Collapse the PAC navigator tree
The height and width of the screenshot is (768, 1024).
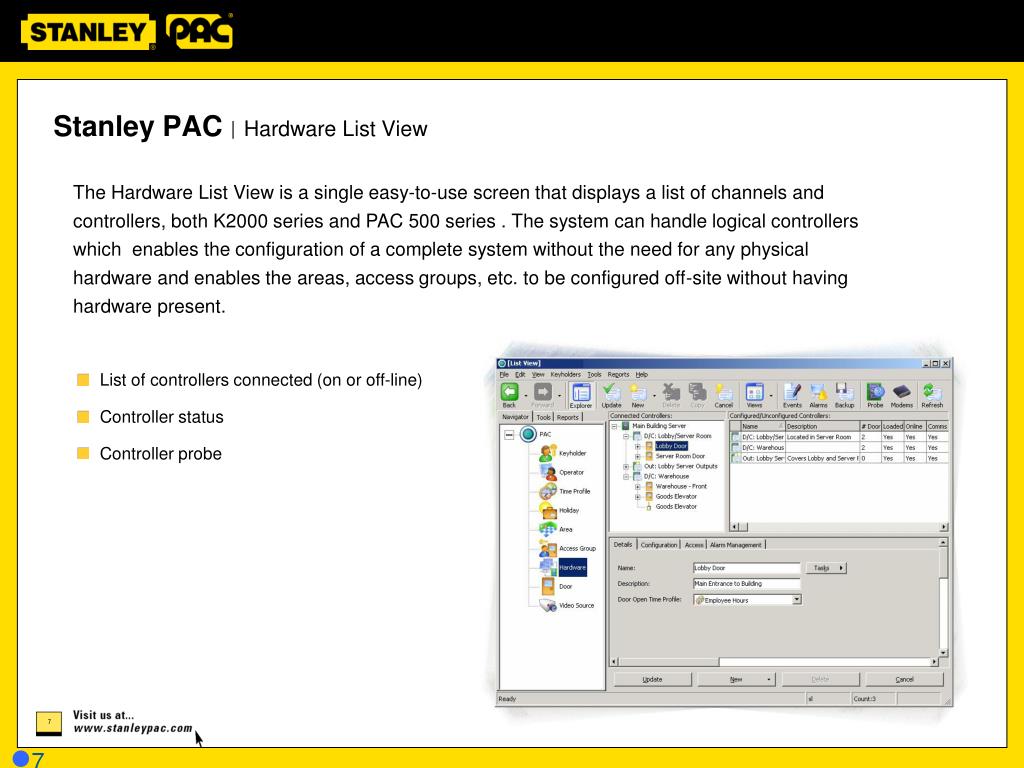509,435
